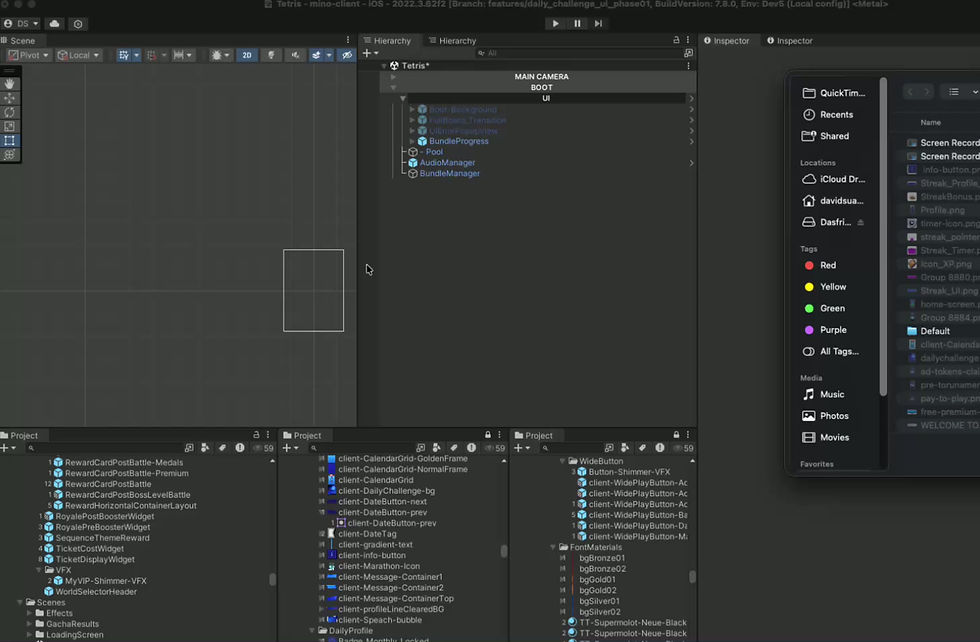
Task: Open Shared in Finder sidebar
Action: pos(834,136)
